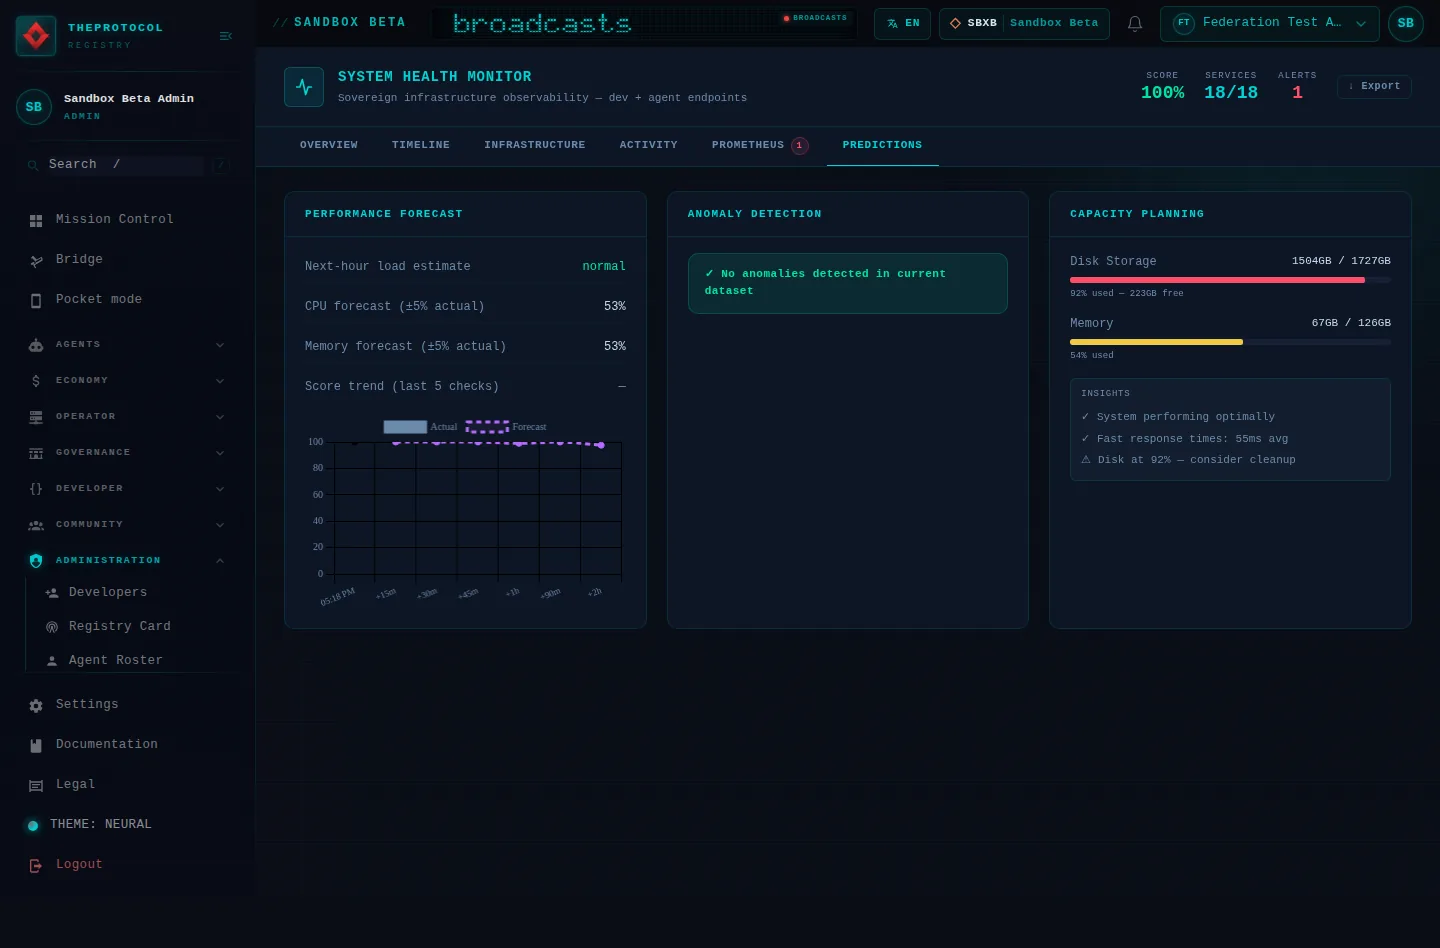Switch to the Activity tab
Image resolution: width=1440 pixels, height=948 pixels.
click(x=649, y=145)
